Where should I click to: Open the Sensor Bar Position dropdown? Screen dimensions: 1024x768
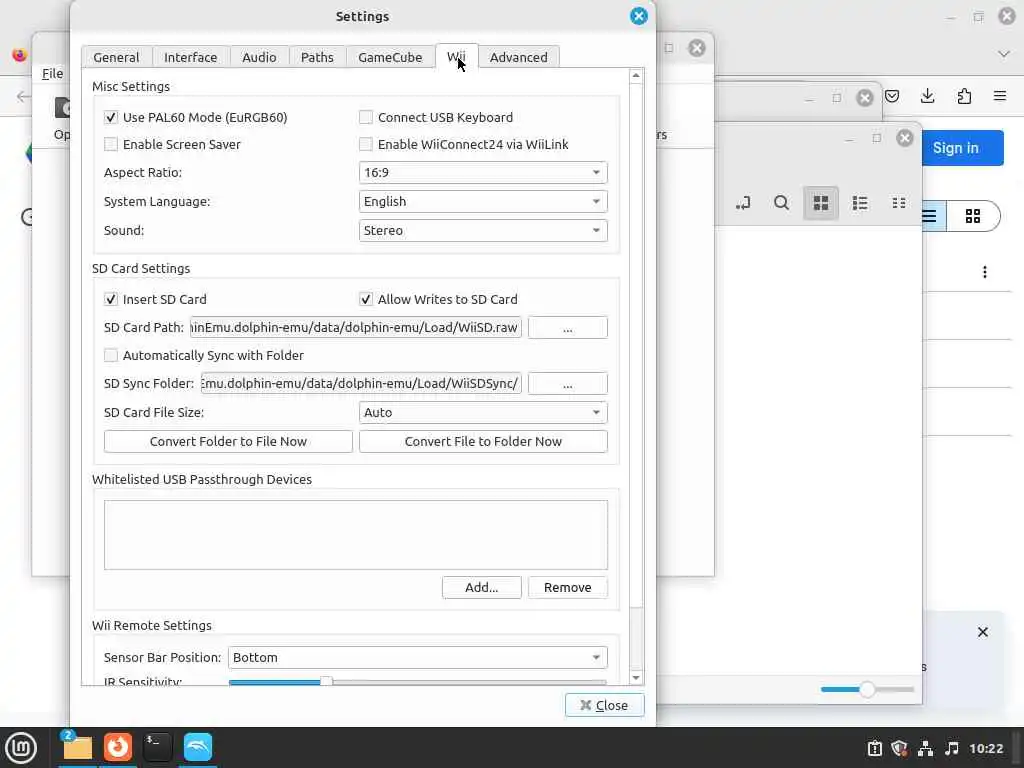coord(417,657)
